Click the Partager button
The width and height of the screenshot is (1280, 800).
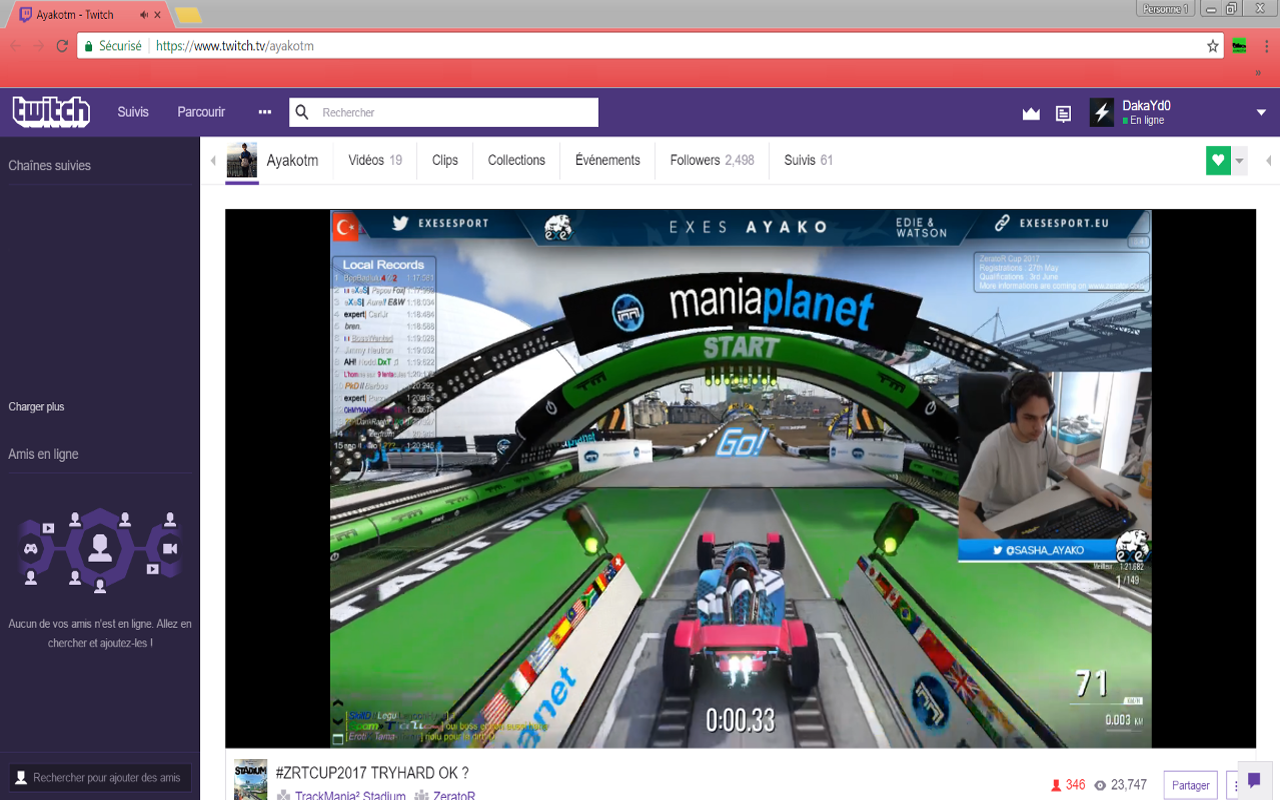(1190, 785)
